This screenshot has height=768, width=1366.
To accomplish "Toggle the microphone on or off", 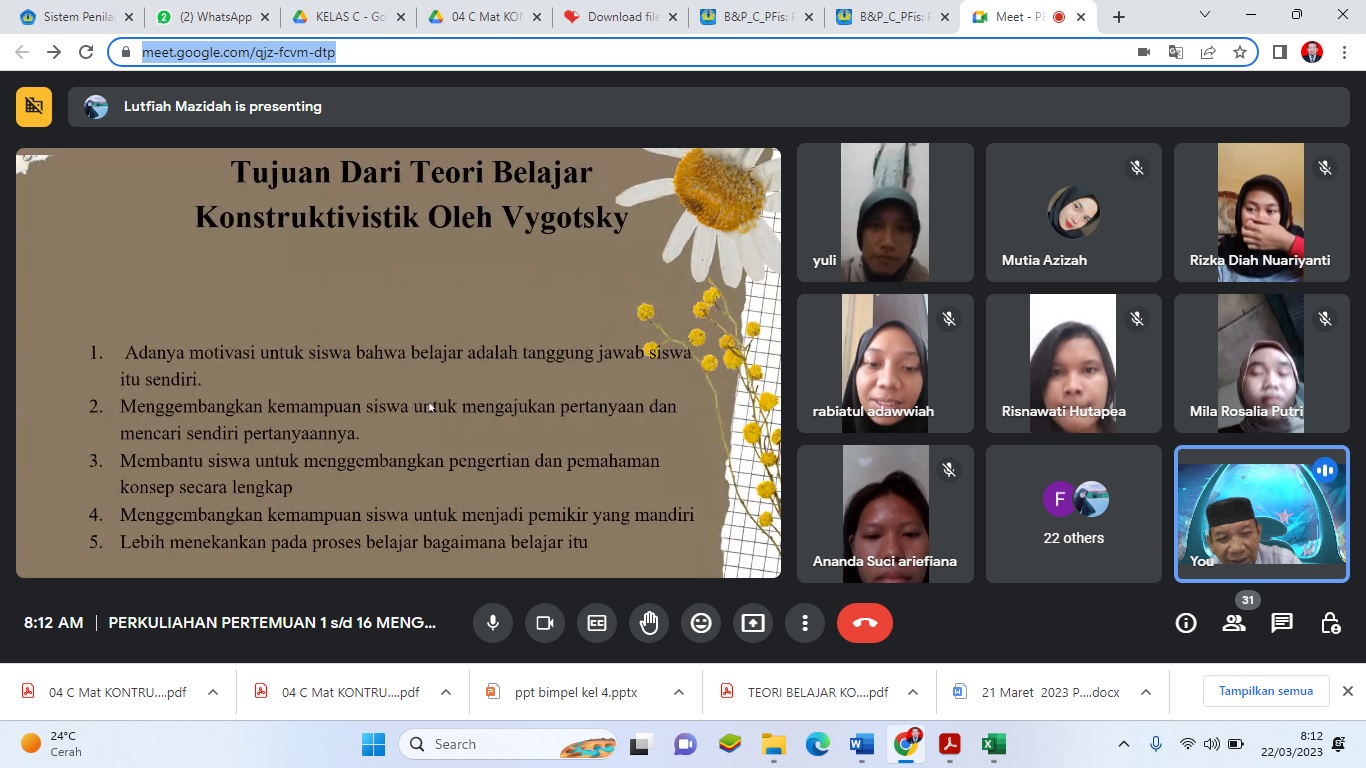I will point(493,623).
